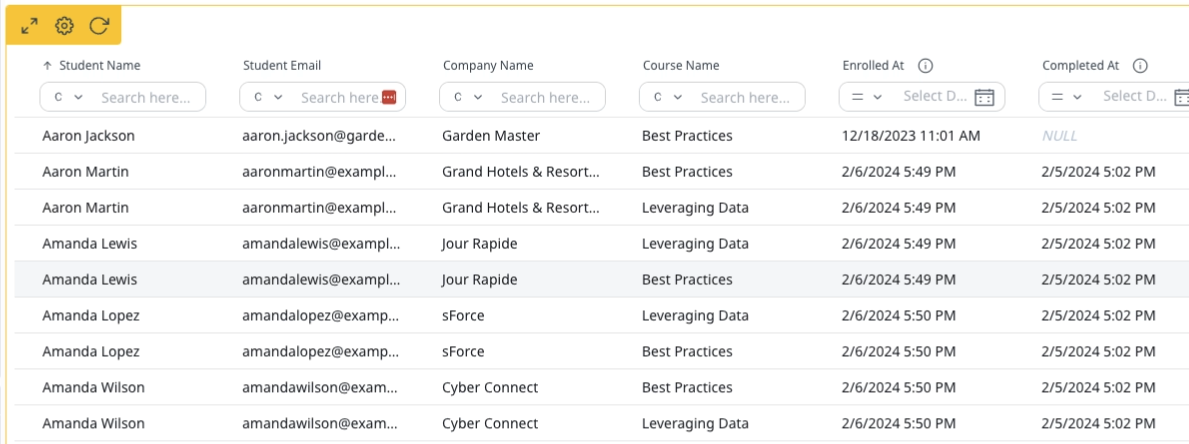Select the Aaron Jackson table row

click(x=601, y=136)
